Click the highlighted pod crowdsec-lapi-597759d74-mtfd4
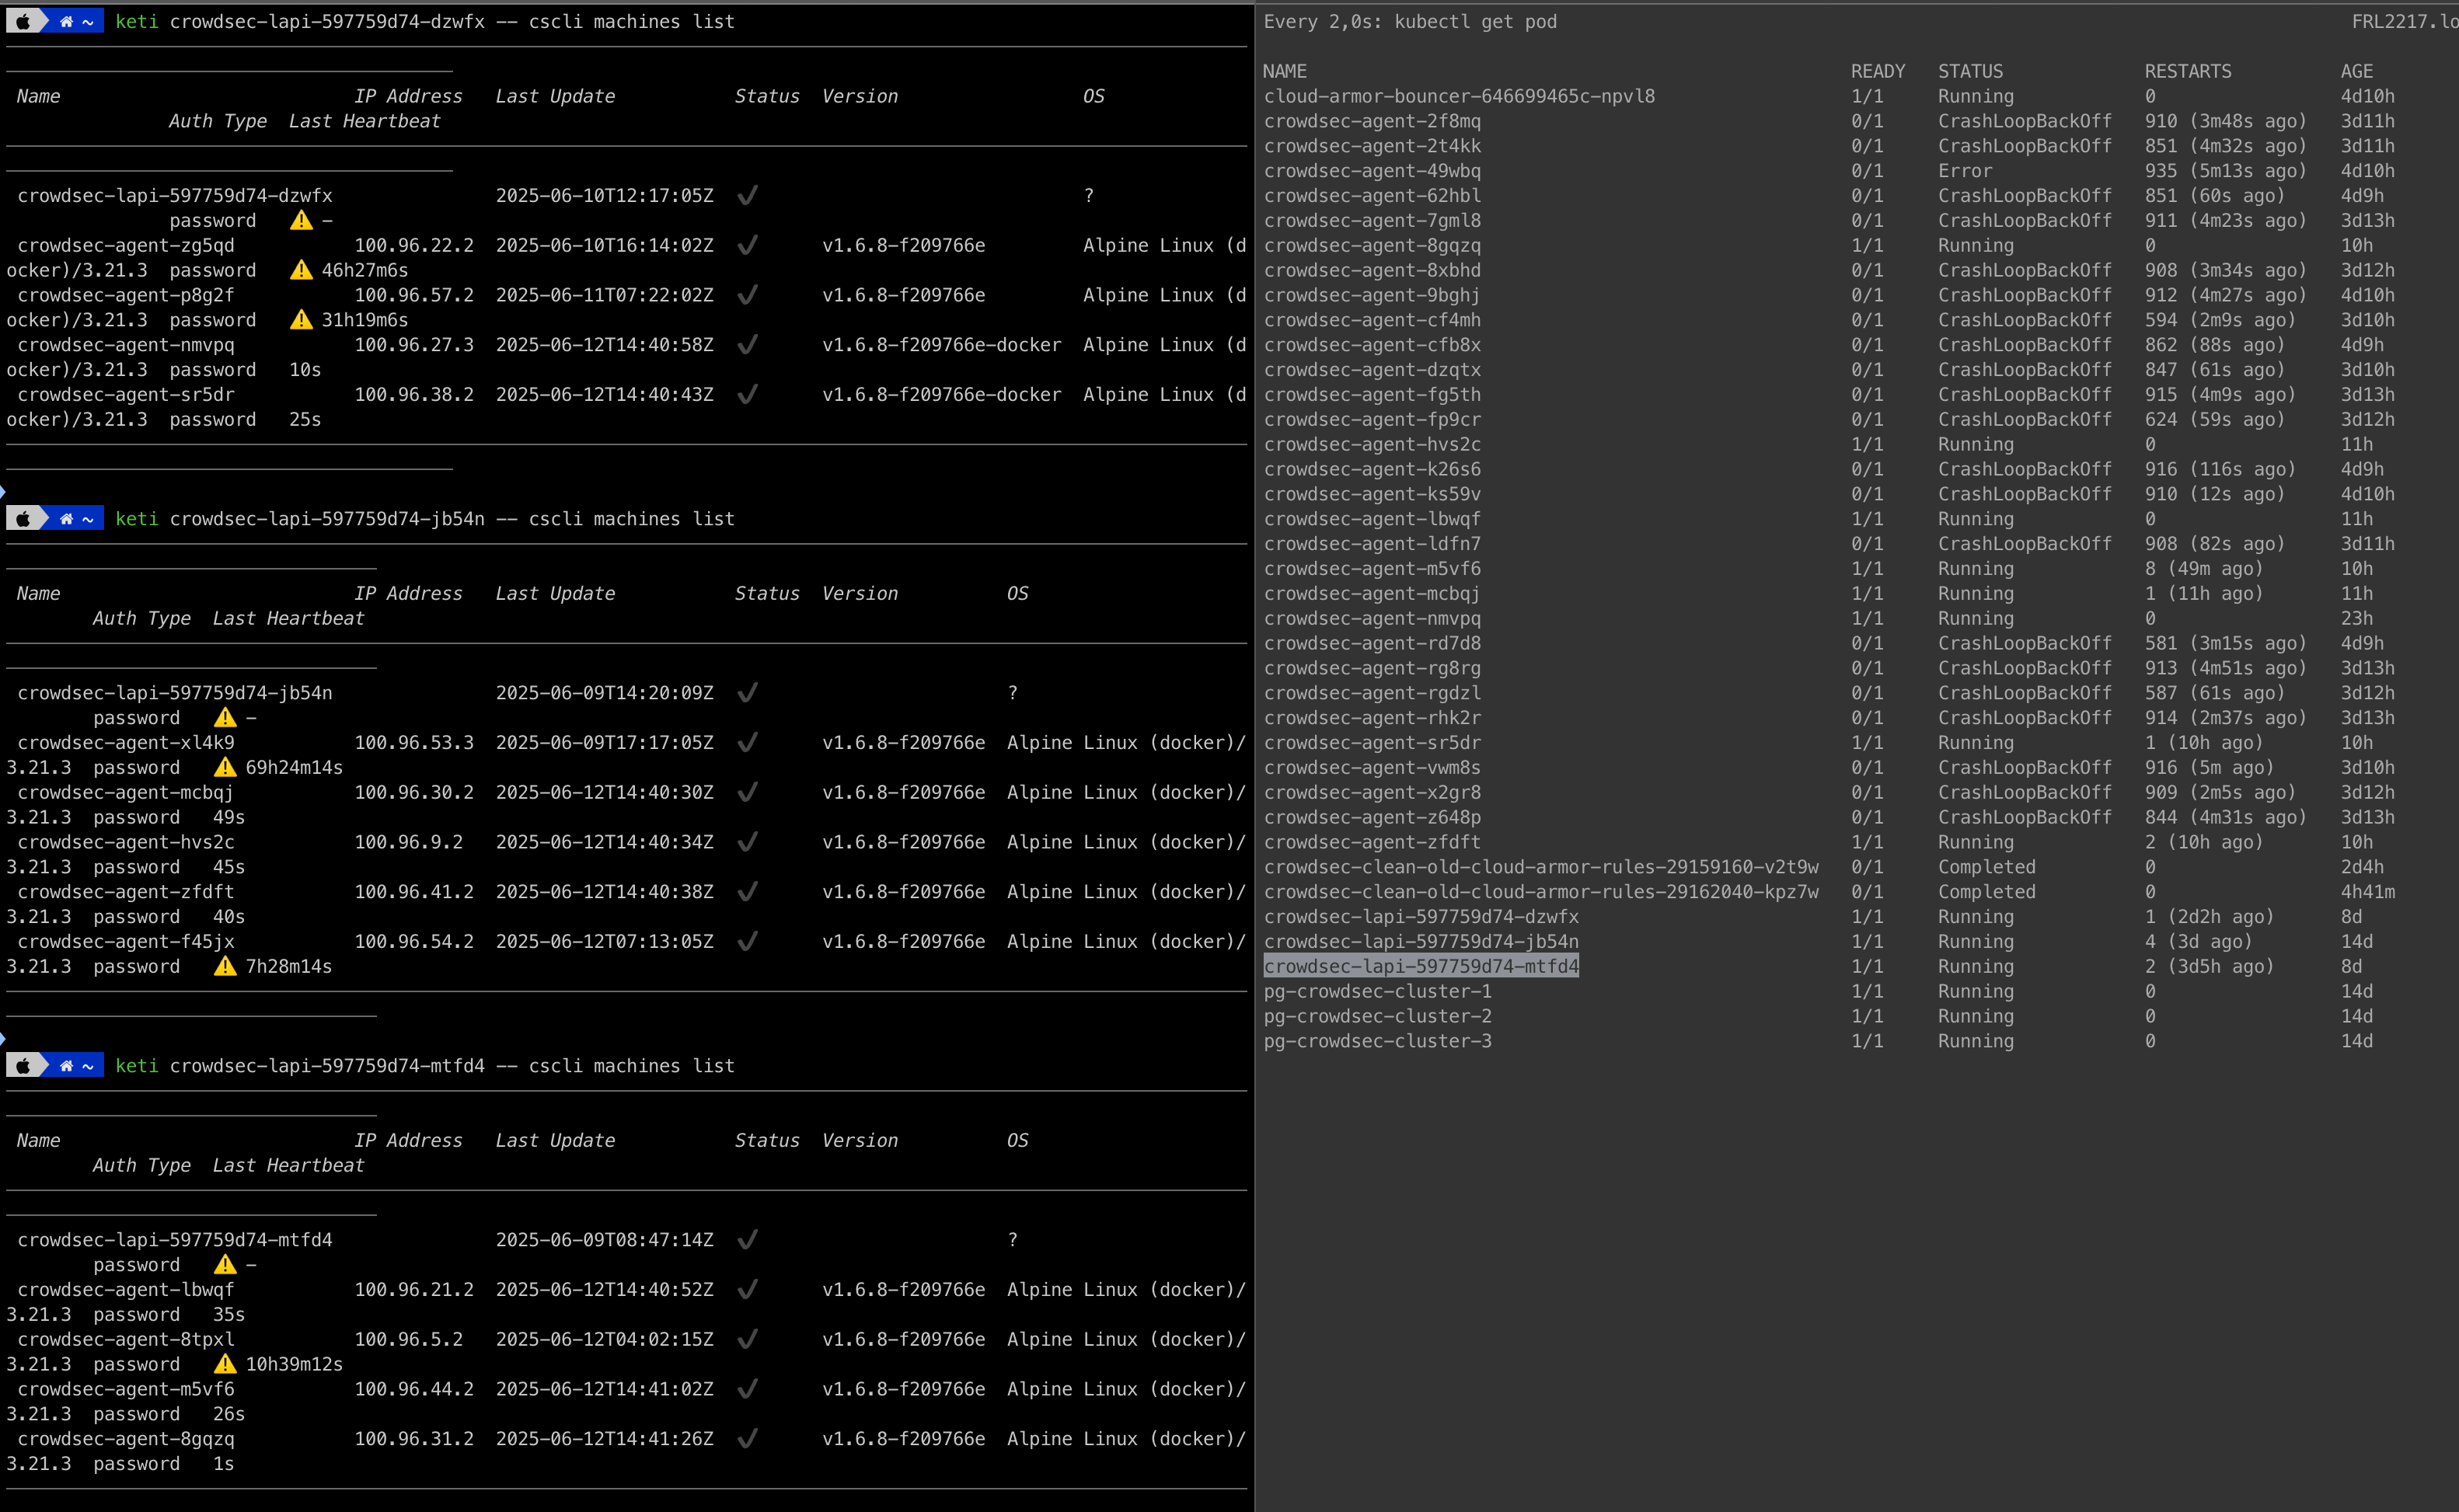The width and height of the screenshot is (2459, 1512). click(x=1421, y=966)
